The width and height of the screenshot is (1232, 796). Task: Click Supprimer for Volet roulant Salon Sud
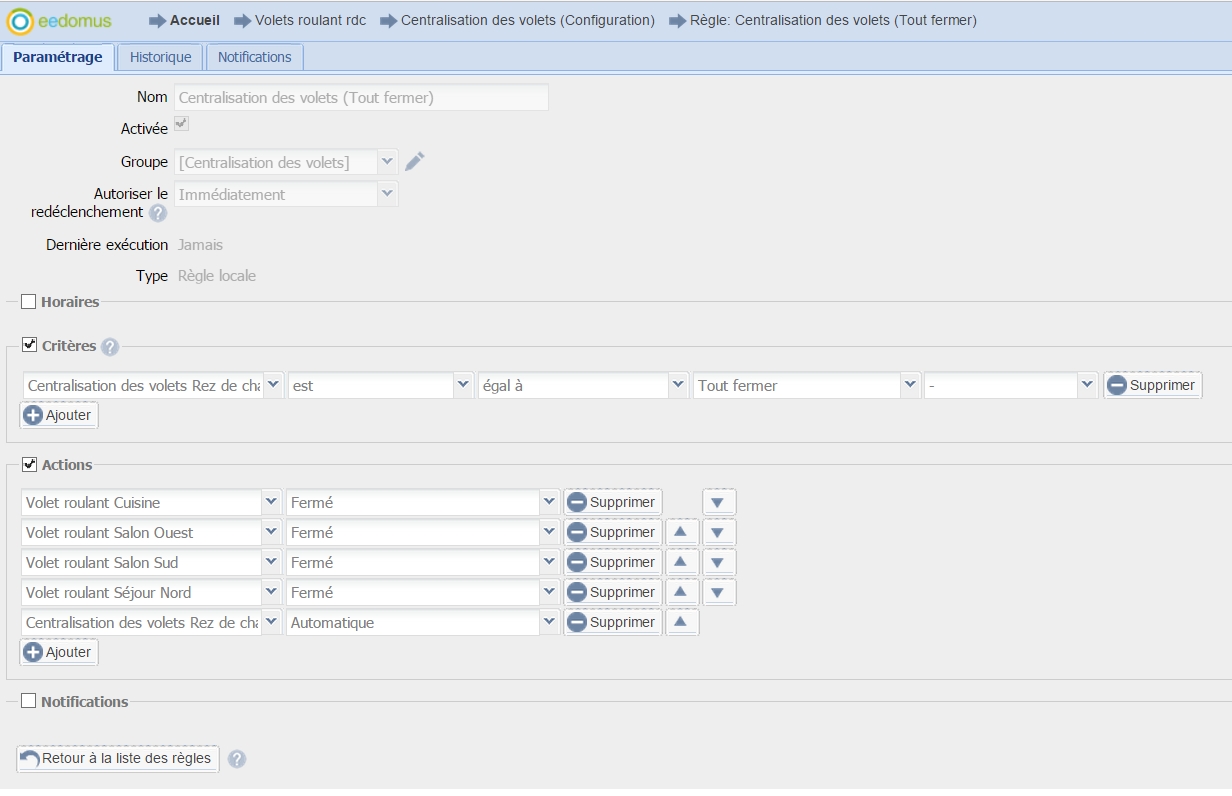[612, 562]
